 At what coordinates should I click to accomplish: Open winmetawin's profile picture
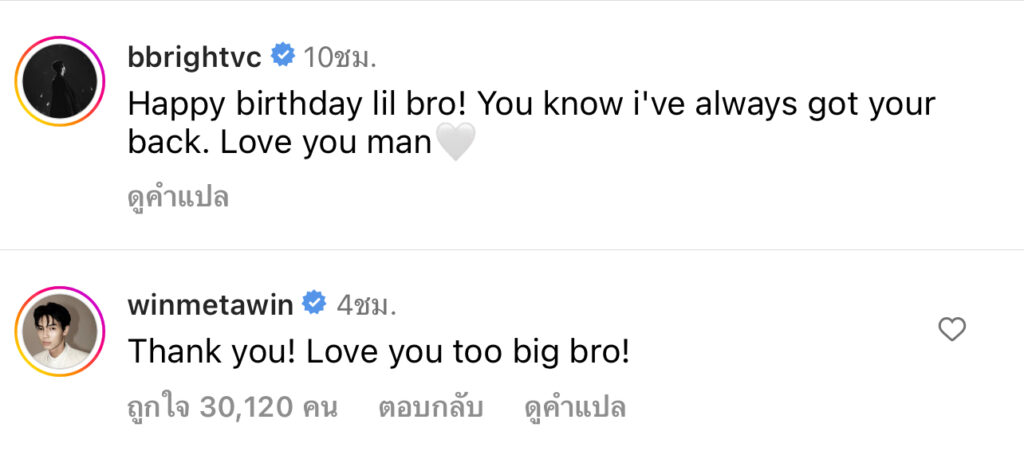[60, 332]
